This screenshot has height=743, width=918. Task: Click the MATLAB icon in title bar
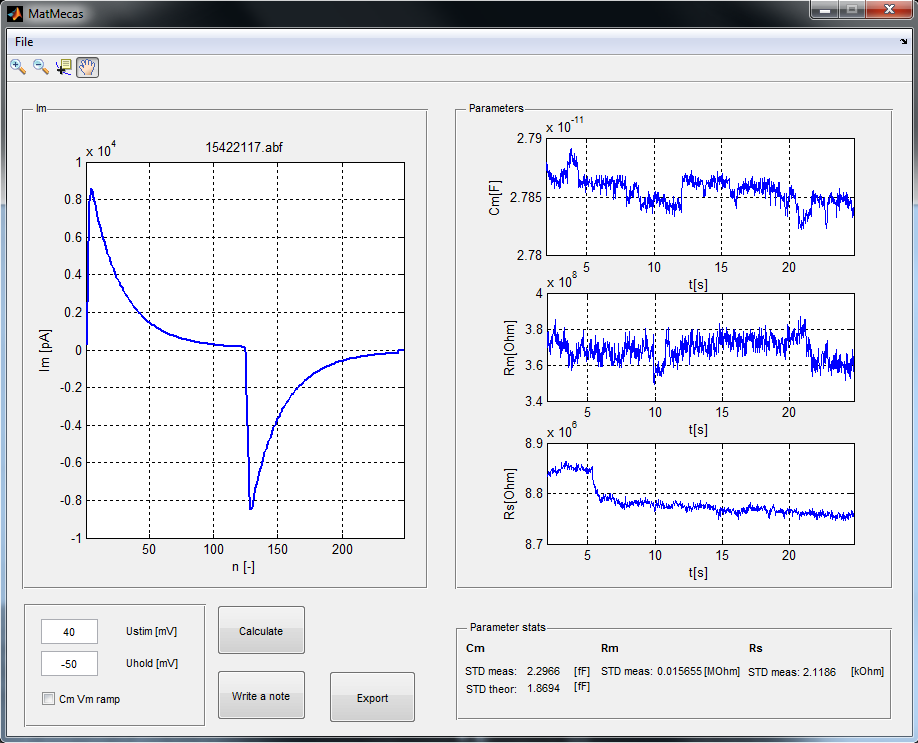coord(15,13)
